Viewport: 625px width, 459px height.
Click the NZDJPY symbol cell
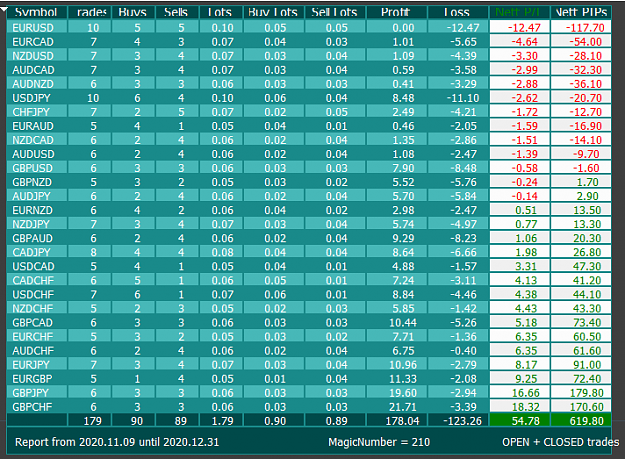[x=37, y=224]
